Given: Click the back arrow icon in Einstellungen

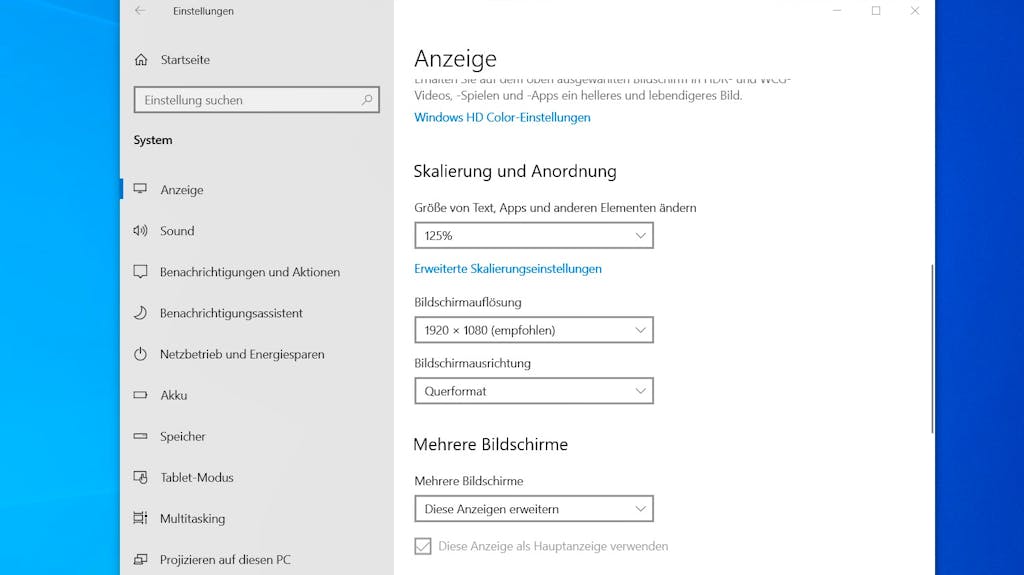Looking at the screenshot, I should (140, 11).
